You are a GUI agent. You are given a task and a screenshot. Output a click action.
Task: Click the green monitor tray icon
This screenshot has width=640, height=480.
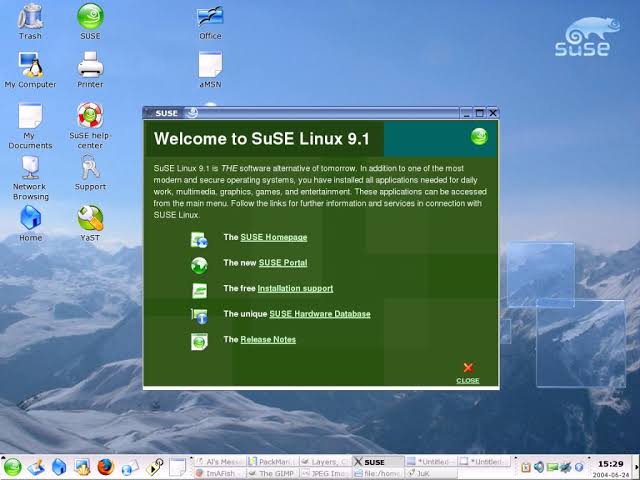552,467
